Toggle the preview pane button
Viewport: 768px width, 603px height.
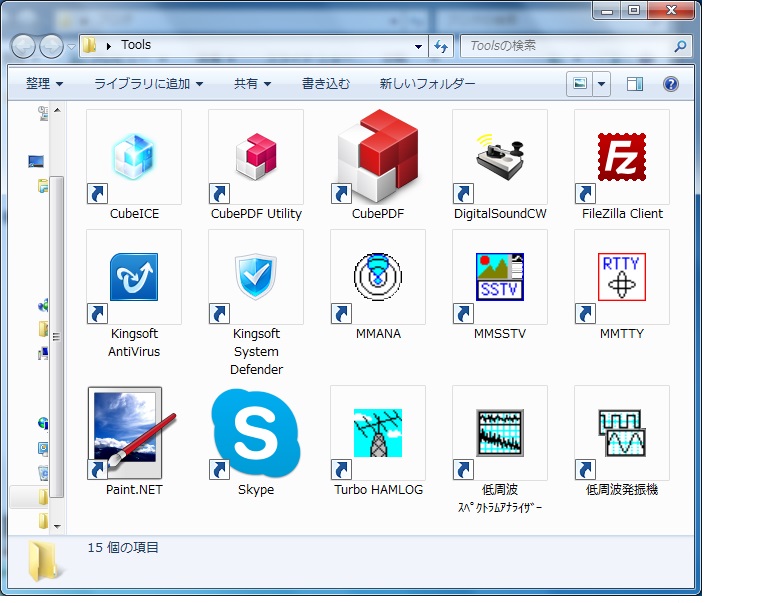tap(635, 84)
